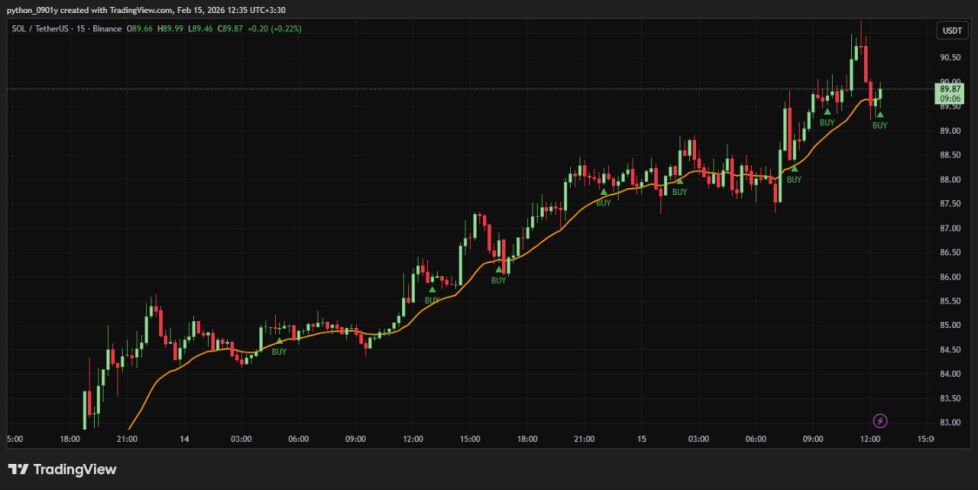
Task: Click the date label 14 on time axis
Action: click(x=184, y=439)
